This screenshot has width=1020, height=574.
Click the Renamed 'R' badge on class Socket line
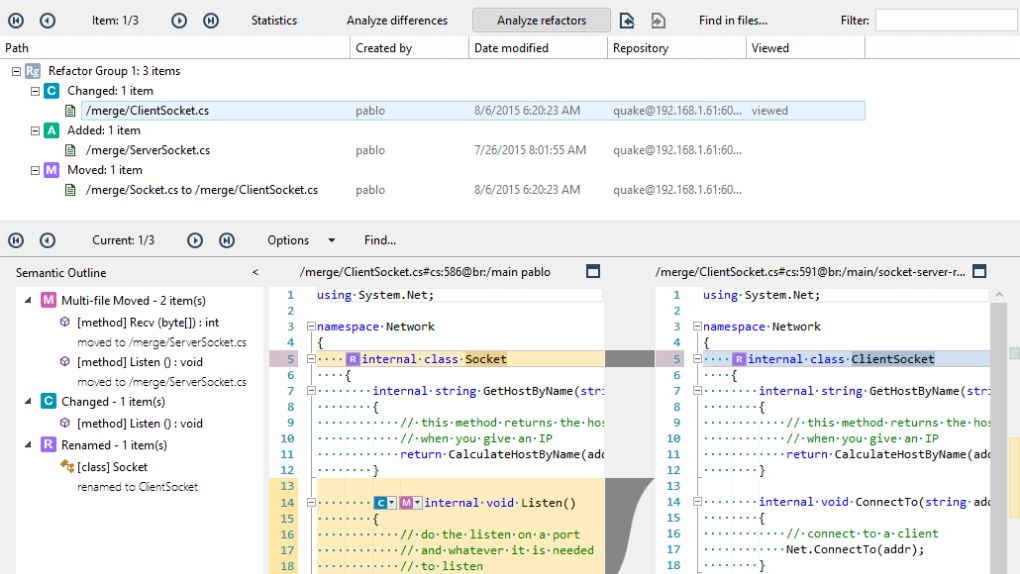[x=352, y=359]
